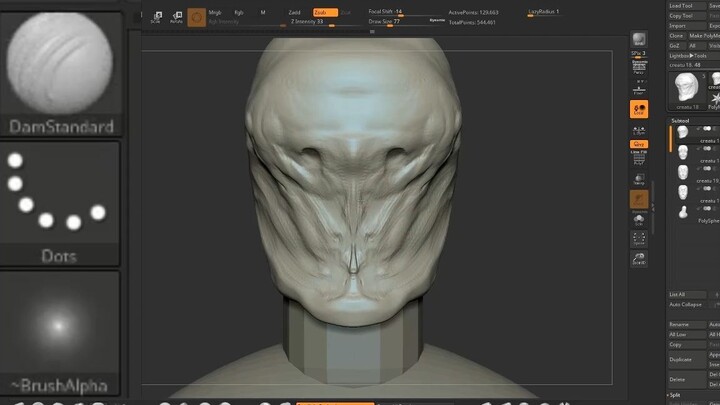This screenshot has height=405, width=720.
Task: Adjust the LazyRadius 1 slider
Action: coord(545,12)
